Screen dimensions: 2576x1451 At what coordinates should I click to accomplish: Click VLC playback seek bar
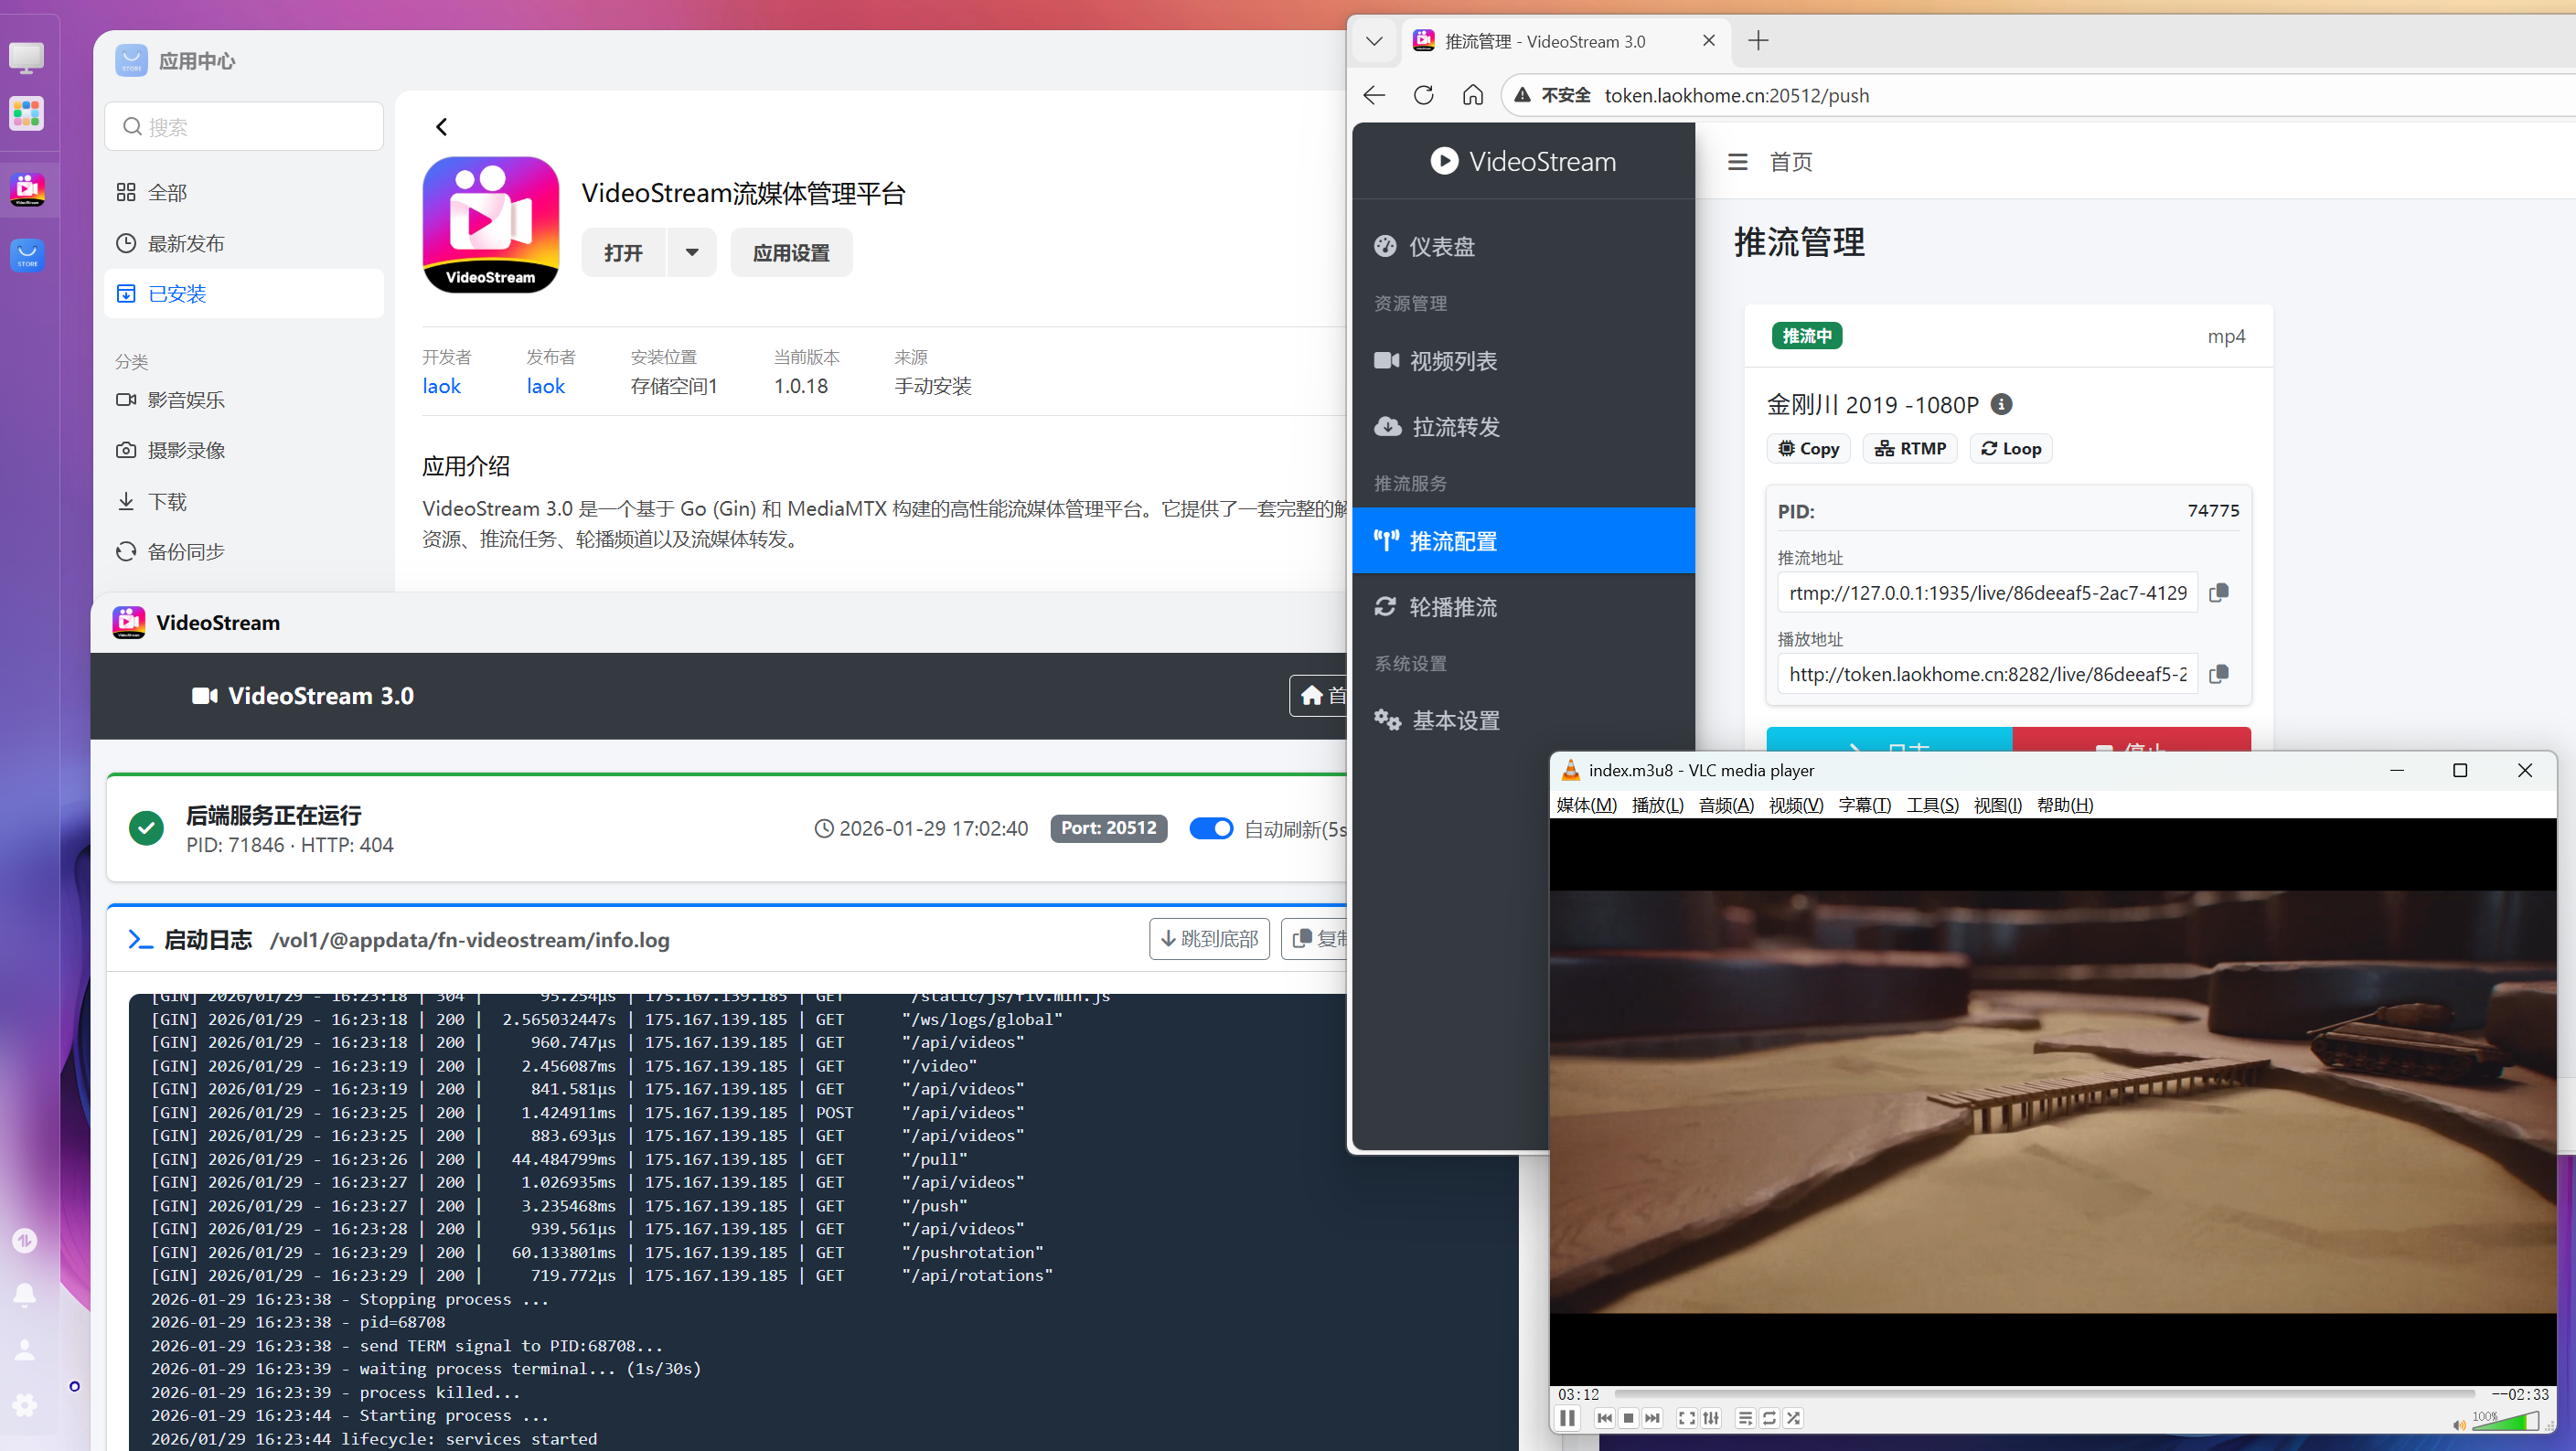click(2044, 1393)
